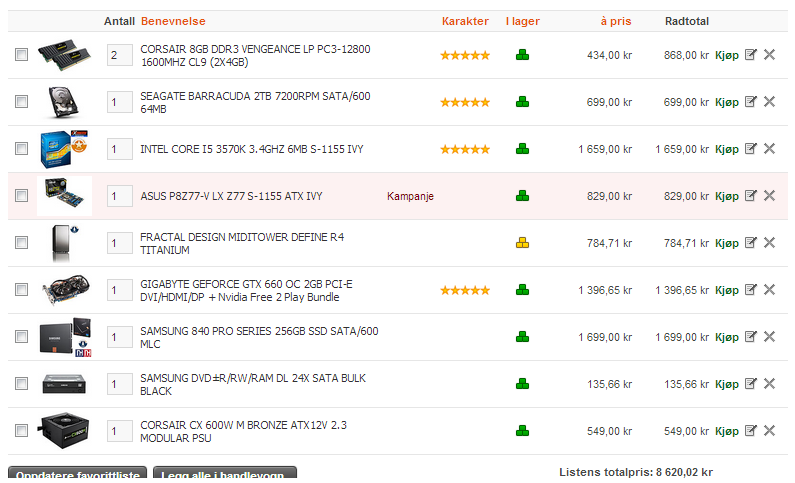Edit the Fractal Design Define R4 row
This screenshot has height=483, width=795.
(751, 243)
